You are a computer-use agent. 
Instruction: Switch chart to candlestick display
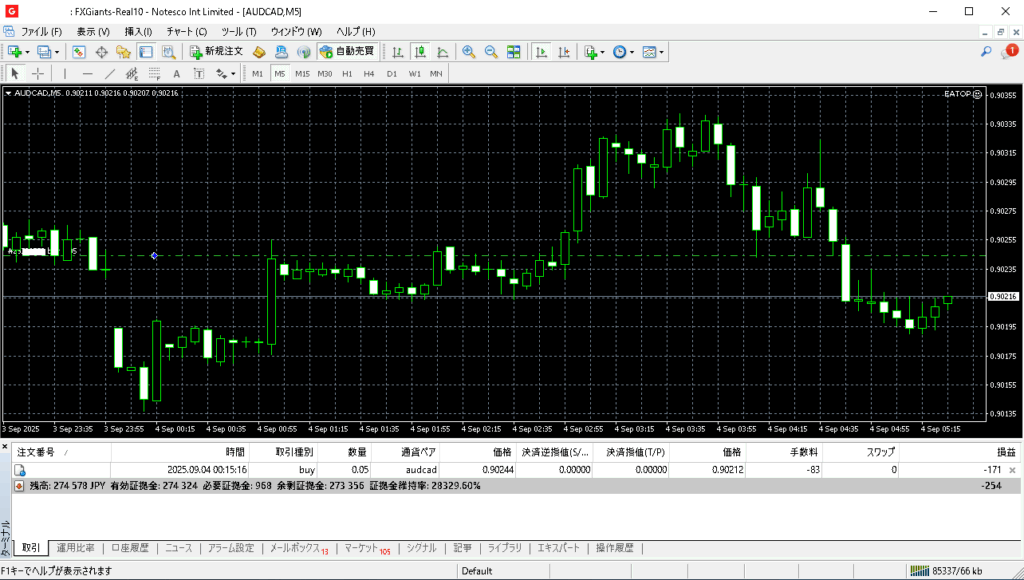coord(421,51)
